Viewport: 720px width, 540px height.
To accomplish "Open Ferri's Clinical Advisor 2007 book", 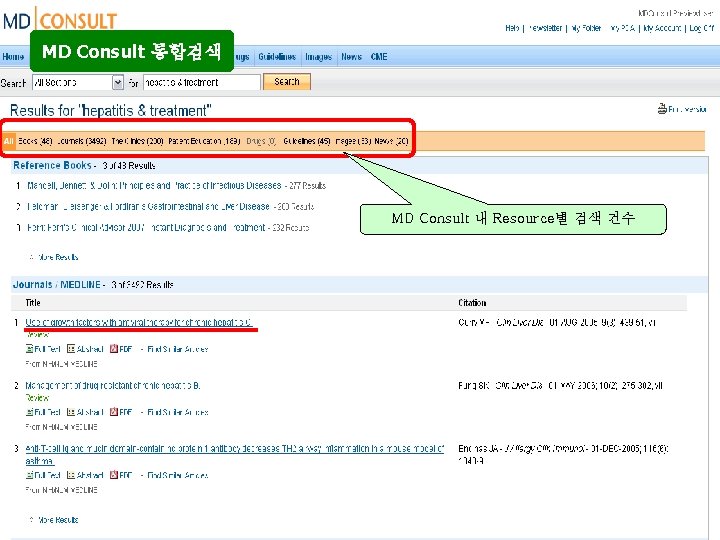I will (x=146, y=227).
